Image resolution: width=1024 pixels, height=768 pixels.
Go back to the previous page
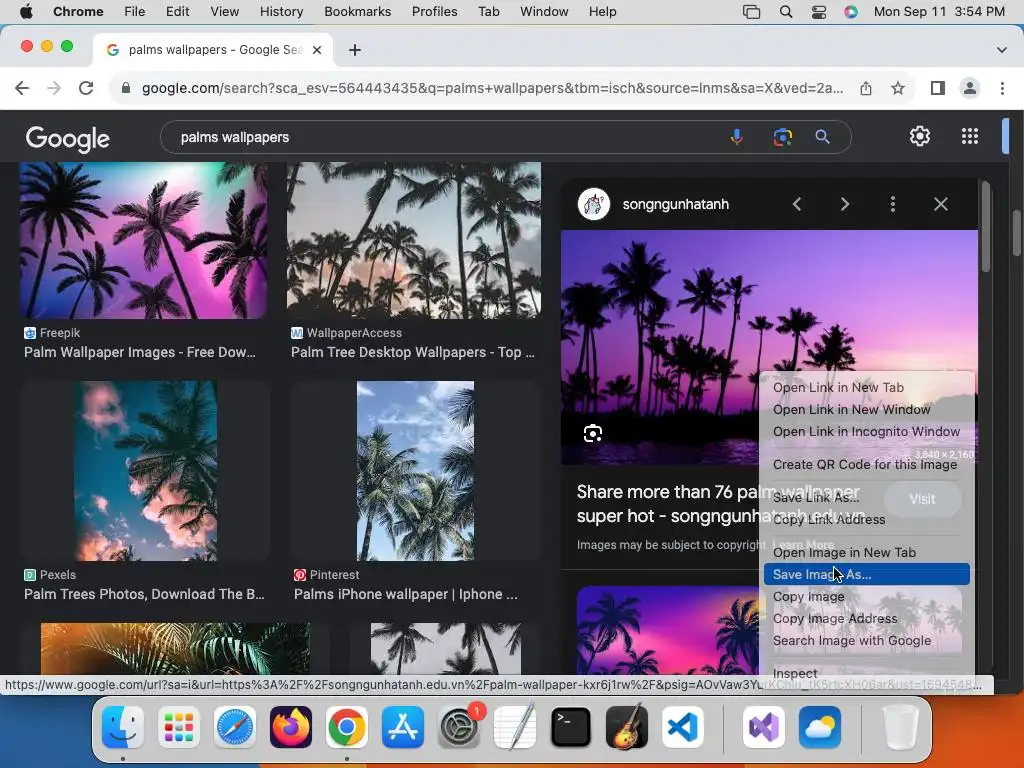[22, 88]
